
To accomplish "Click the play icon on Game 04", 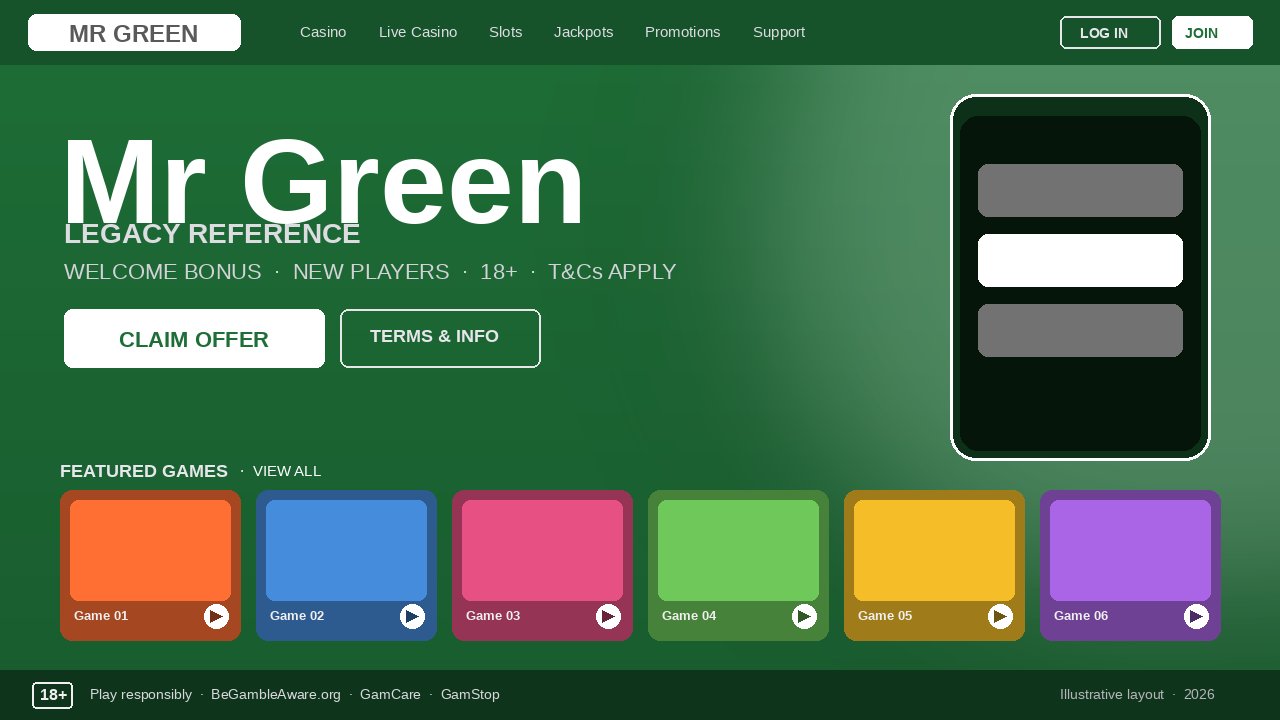I will coord(804,617).
